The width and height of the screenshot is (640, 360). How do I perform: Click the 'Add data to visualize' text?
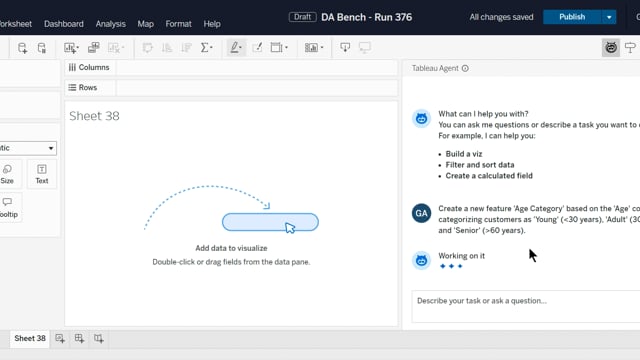(231, 248)
